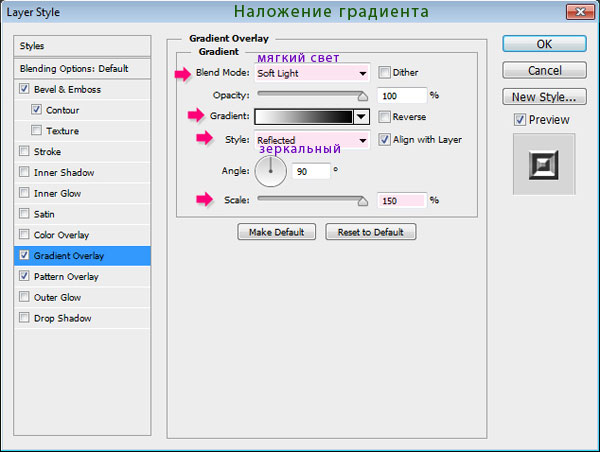
Task: Select Styles in the left list
Action: point(82,46)
